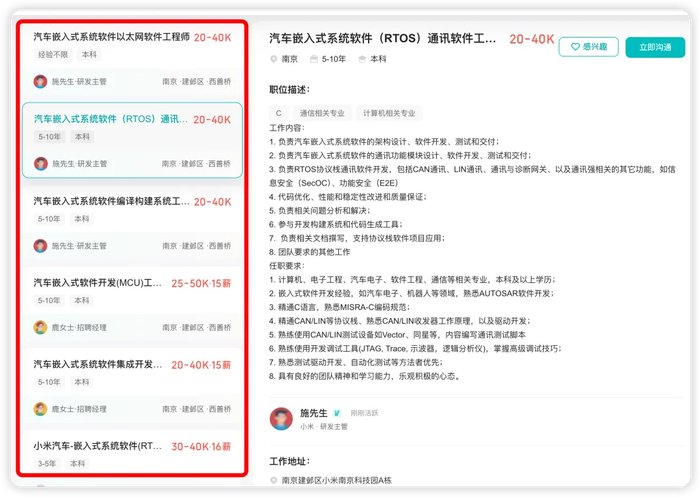This screenshot has width=700, height=497.
Task: Click the 任职要求 heading text
Action: coord(287,266)
